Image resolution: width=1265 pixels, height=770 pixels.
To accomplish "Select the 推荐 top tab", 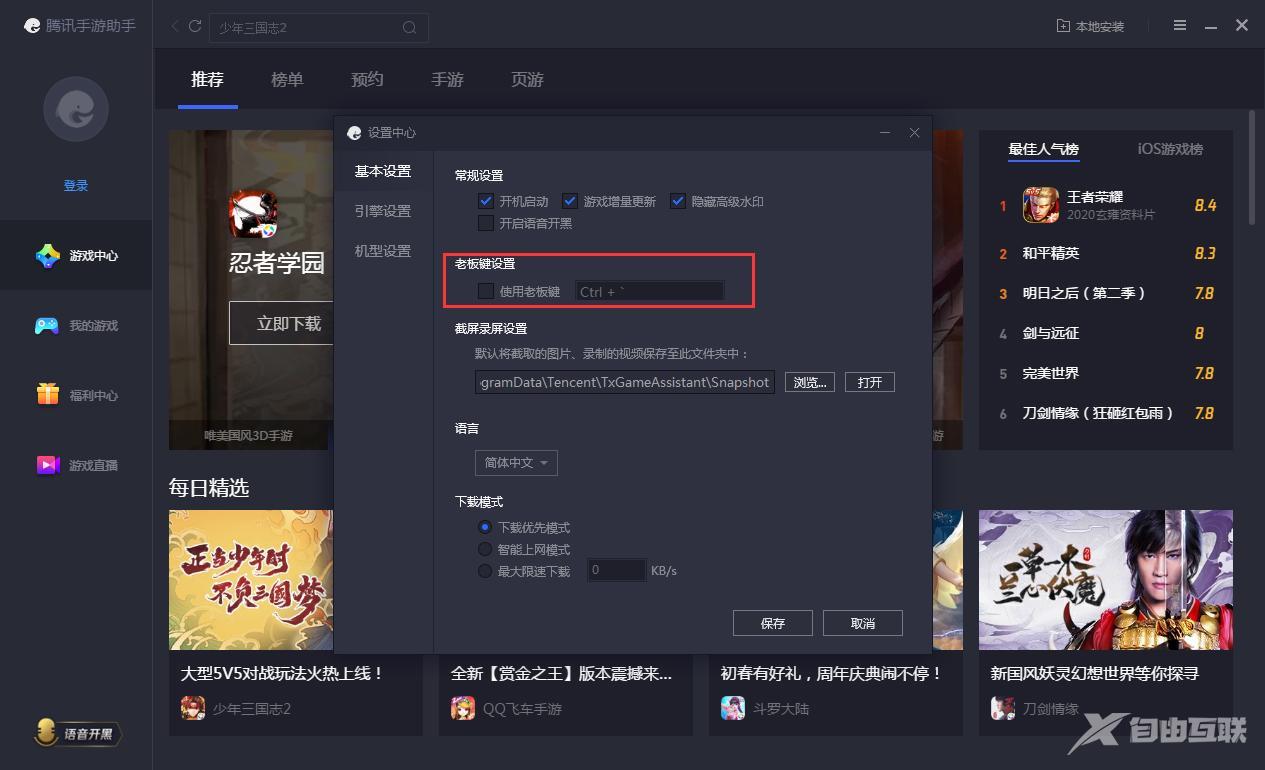I will click(208, 80).
